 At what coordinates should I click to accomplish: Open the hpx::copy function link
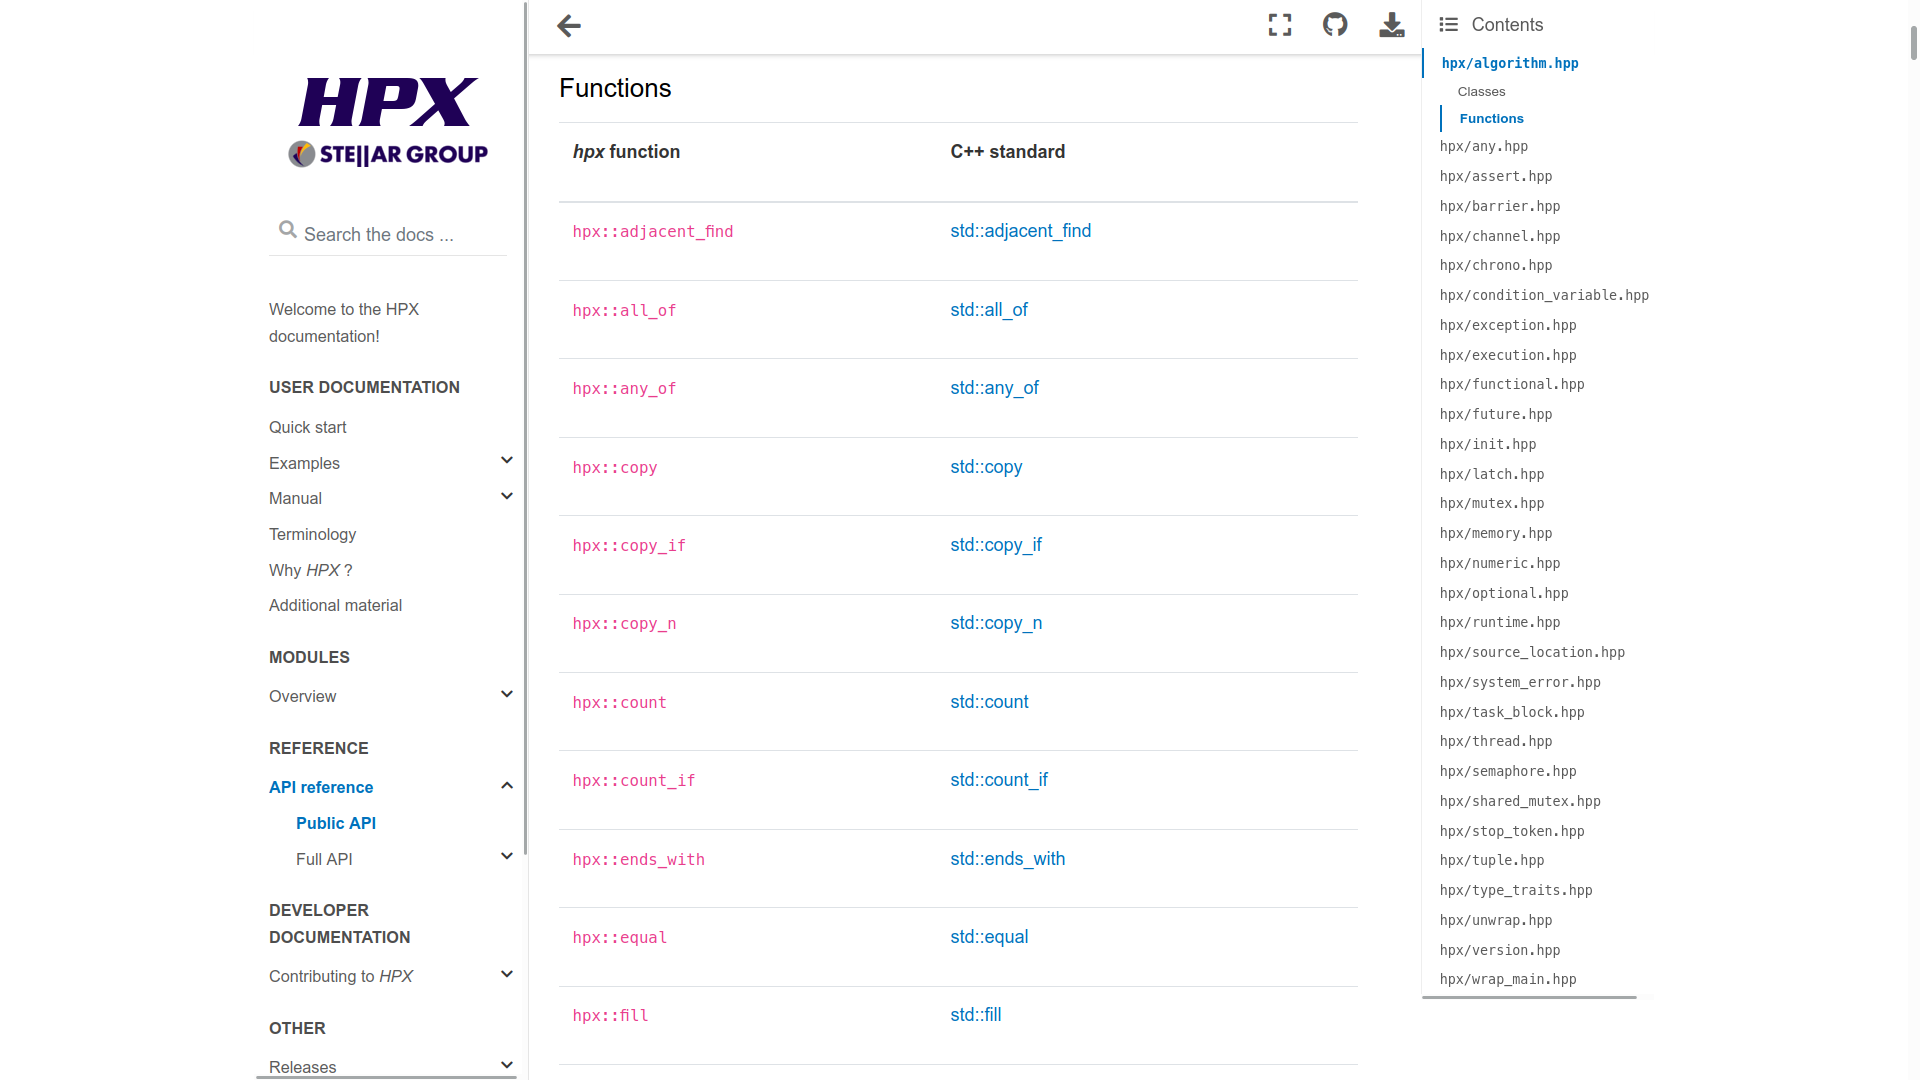coord(615,468)
